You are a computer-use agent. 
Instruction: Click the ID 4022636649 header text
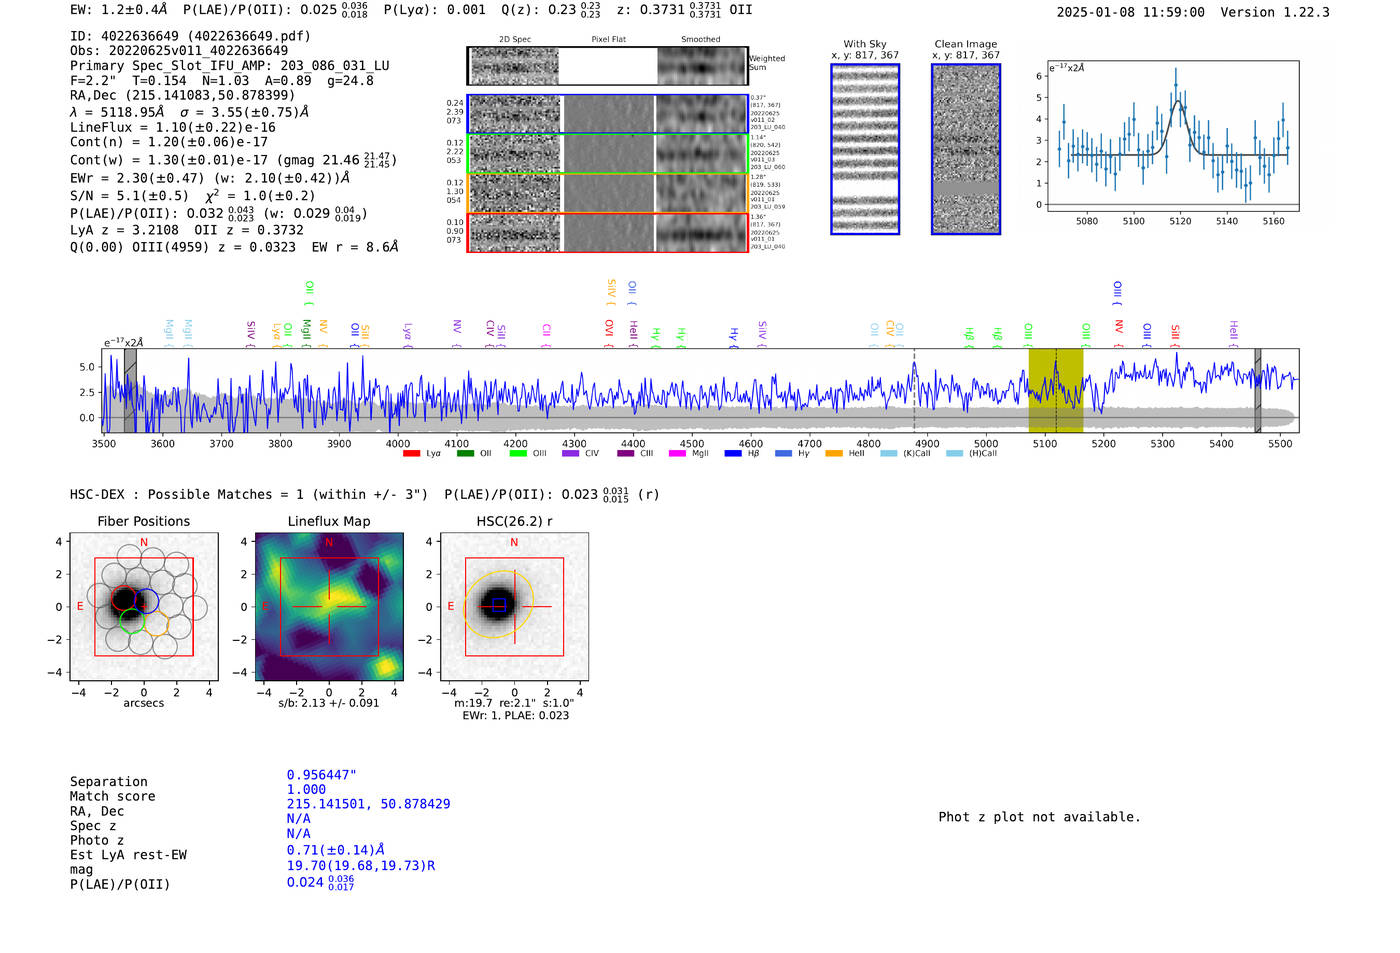coord(190,36)
